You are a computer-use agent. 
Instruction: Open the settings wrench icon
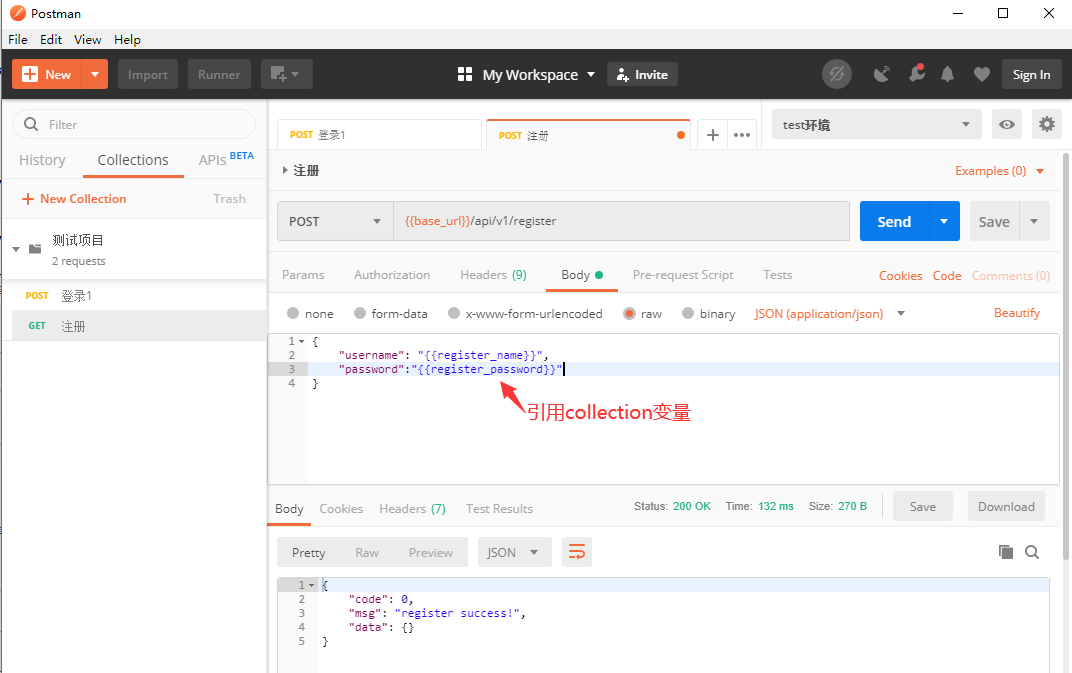(x=916, y=74)
